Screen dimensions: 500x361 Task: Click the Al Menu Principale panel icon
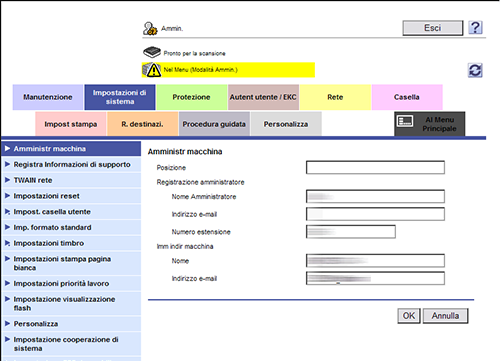(x=405, y=121)
